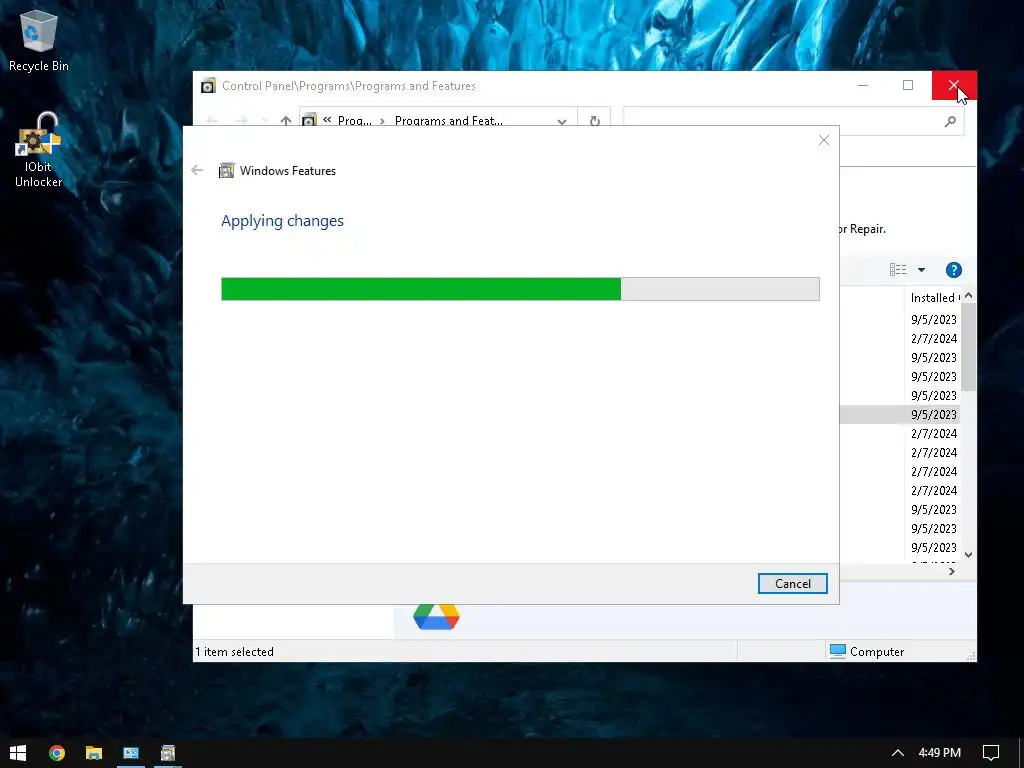Open the Action Center notifications
The image size is (1024, 768).
[x=991, y=753]
